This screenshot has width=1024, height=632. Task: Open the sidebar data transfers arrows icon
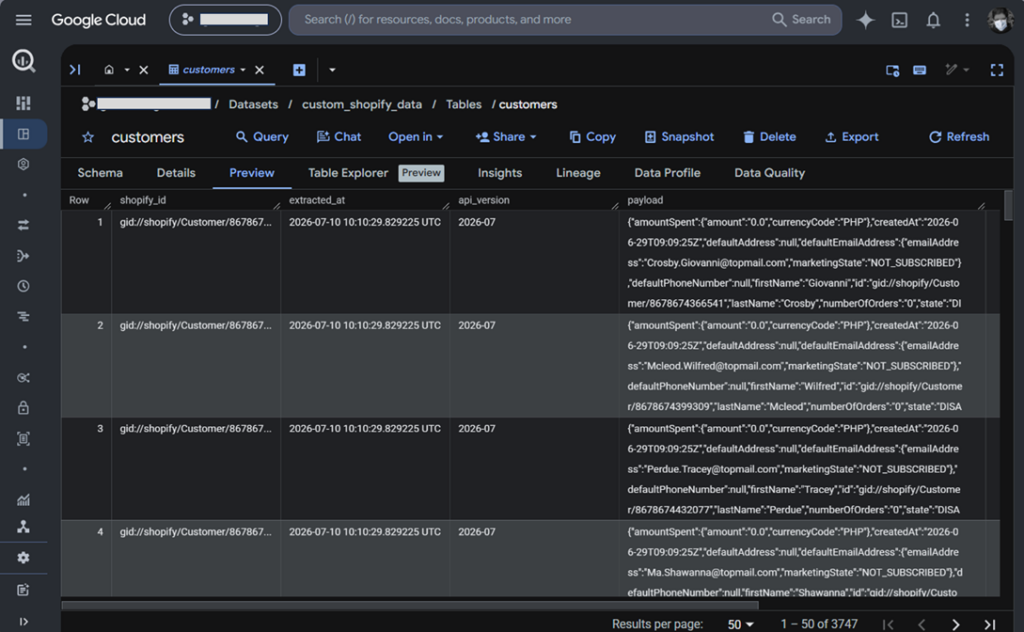tap(24, 225)
